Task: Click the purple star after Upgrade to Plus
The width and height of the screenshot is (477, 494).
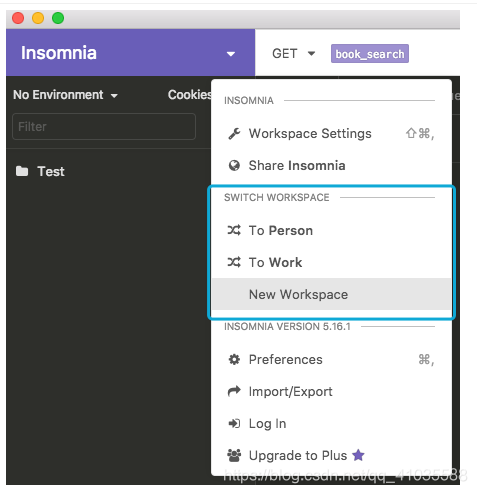Action: coord(358,455)
